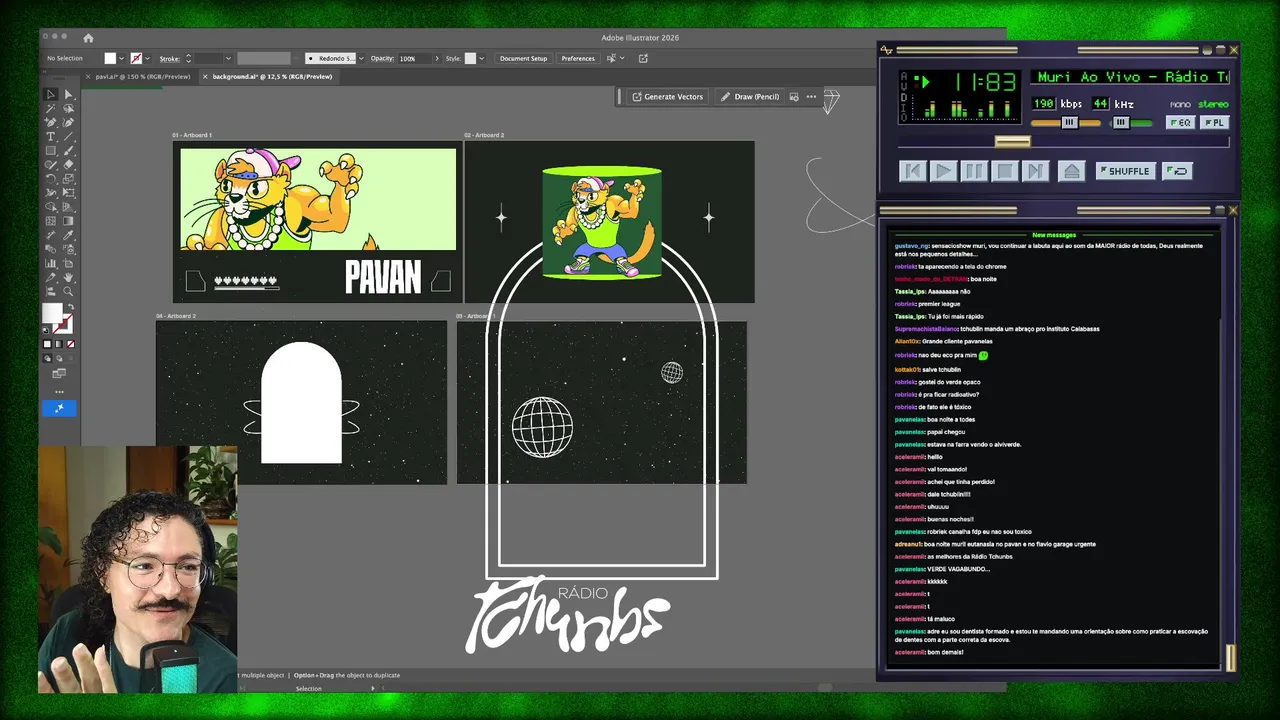Viewport: 1280px width, 720px height.
Task: Select the Artboard tool
Action: tap(69, 263)
